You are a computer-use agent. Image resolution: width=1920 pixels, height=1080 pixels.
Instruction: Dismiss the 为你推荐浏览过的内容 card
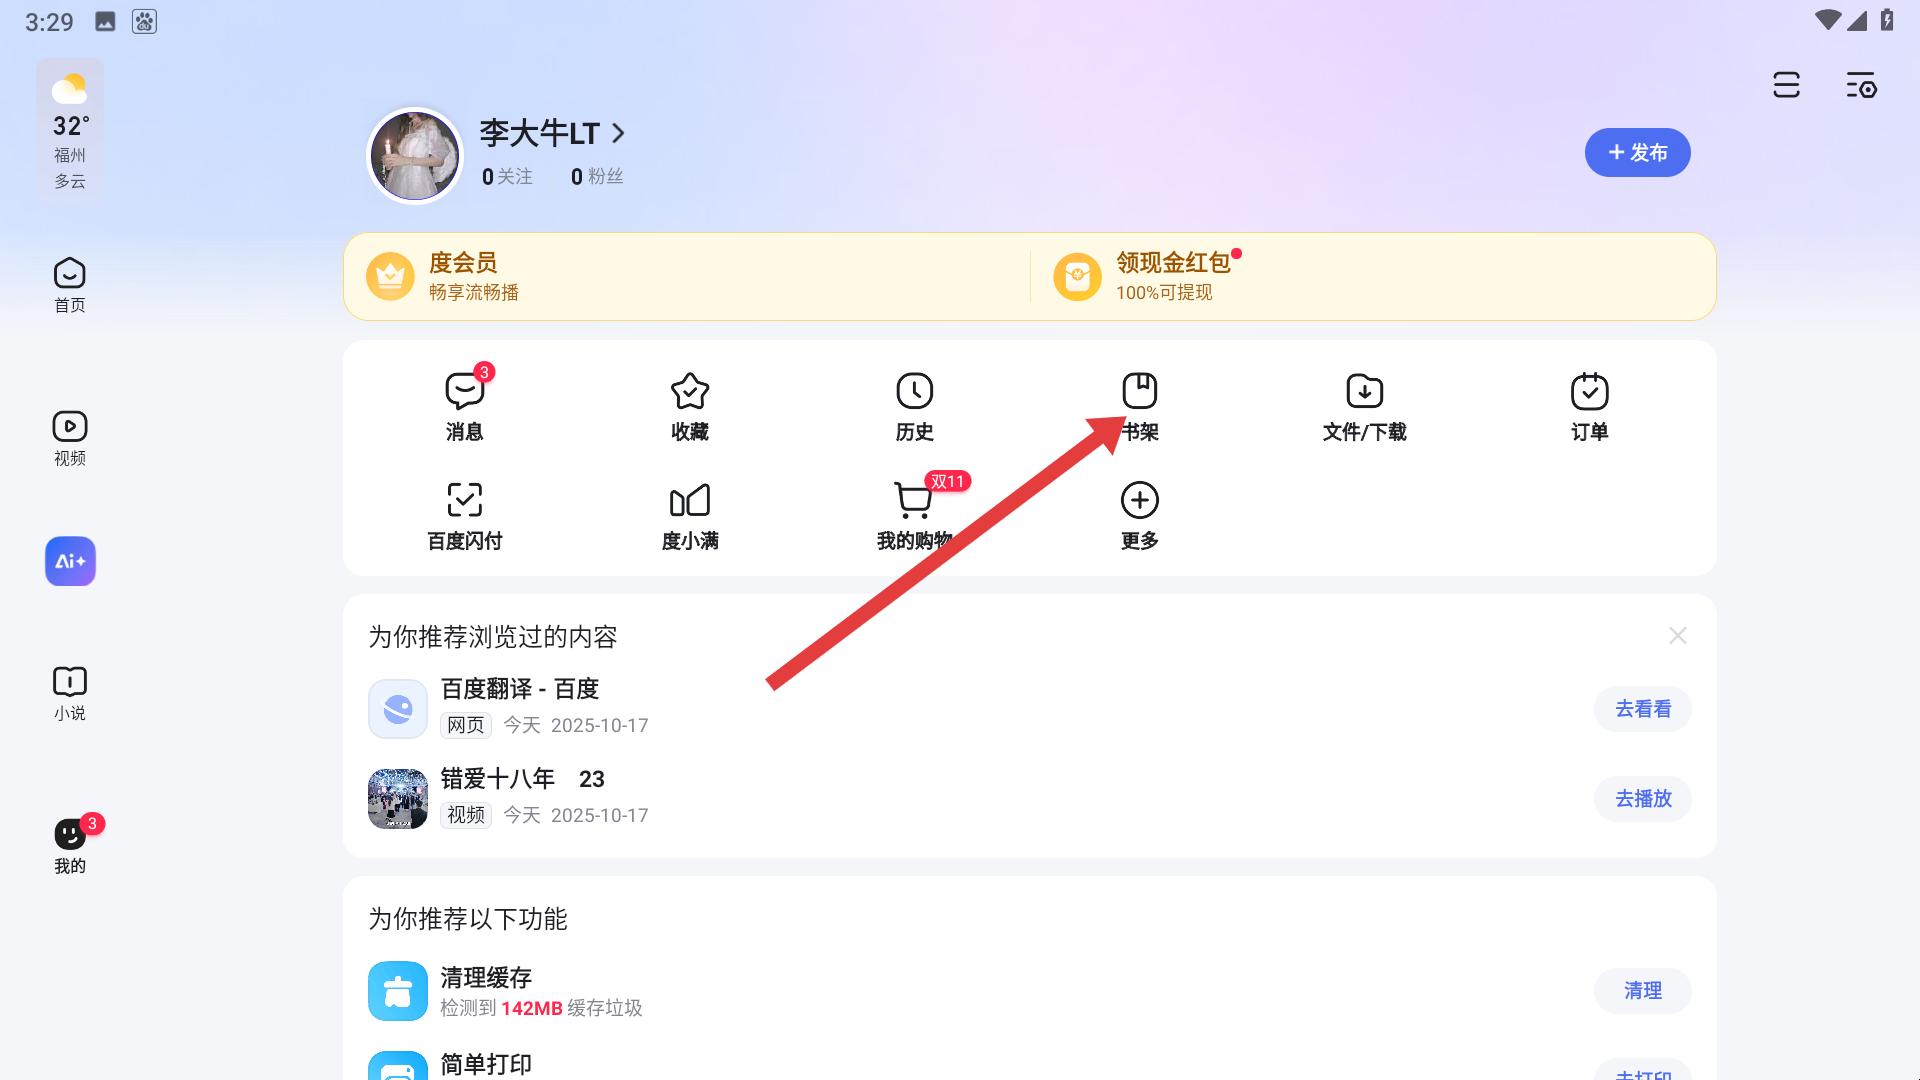point(1678,636)
